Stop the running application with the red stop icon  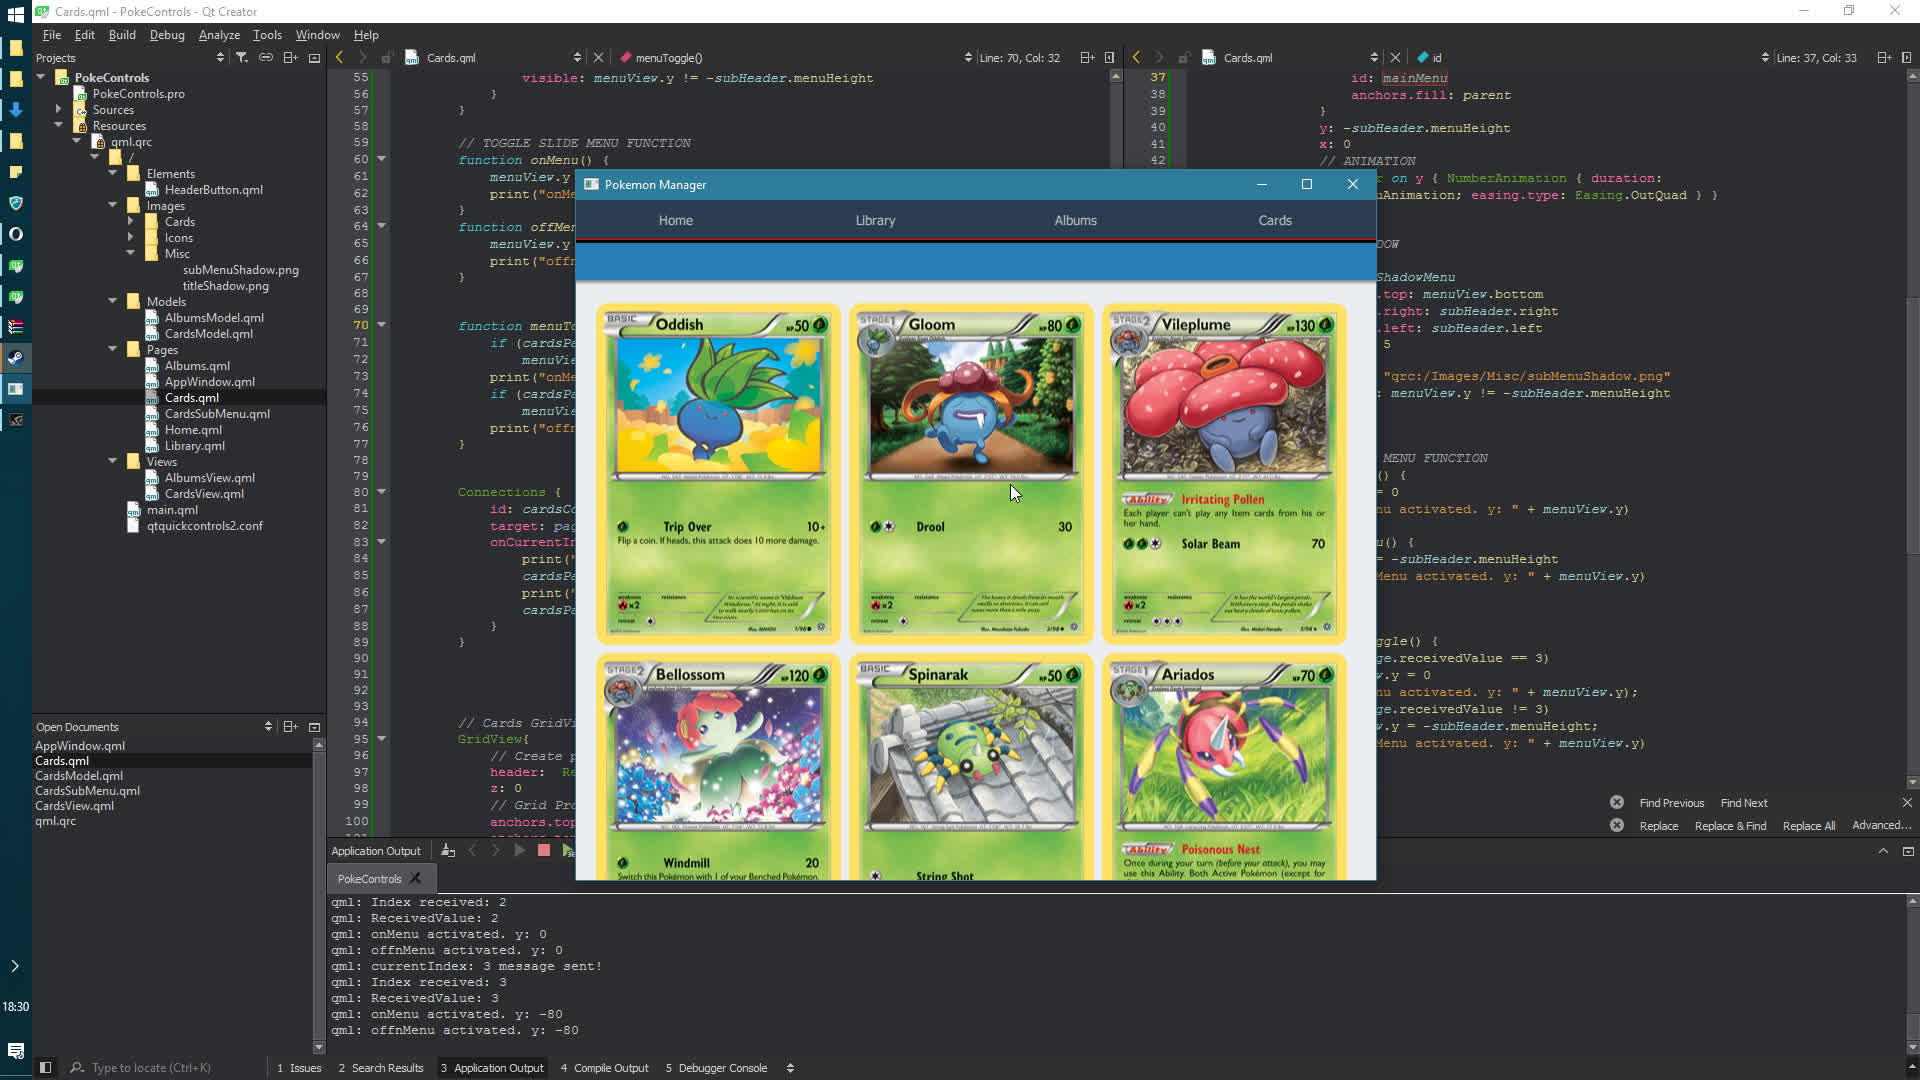pyautogui.click(x=543, y=850)
